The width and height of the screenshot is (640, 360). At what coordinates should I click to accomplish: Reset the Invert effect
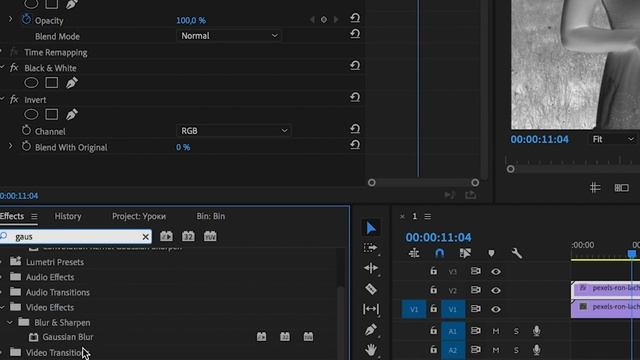(355, 97)
